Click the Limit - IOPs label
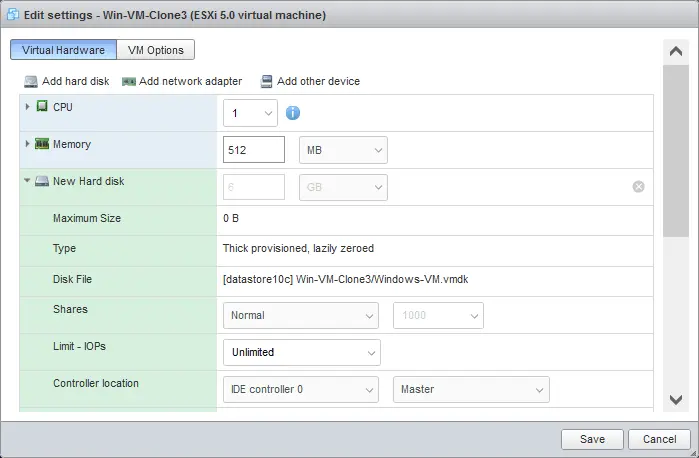The width and height of the screenshot is (699, 458). pyautogui.click(x=79, y=346)
